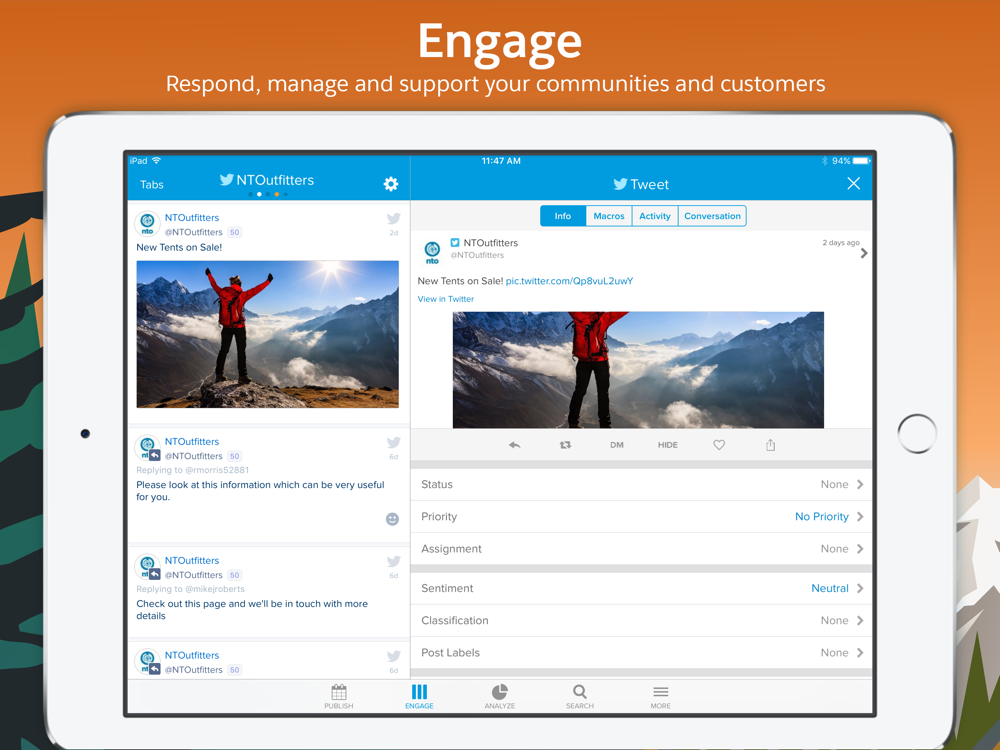The height and width of the screenshot is (750, 1000).
Task: Open settings gear in NTOutfitters header
Action: [391, 184]
